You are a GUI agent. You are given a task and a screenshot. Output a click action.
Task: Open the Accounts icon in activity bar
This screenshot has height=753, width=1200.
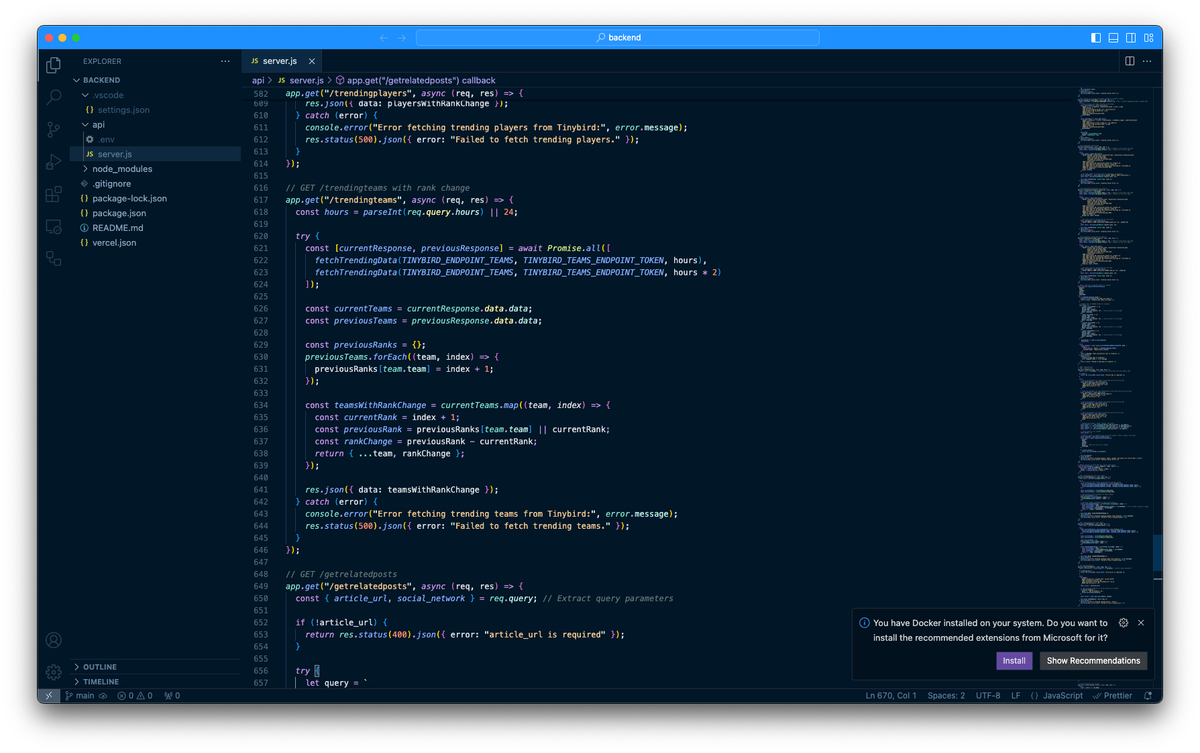53,639
